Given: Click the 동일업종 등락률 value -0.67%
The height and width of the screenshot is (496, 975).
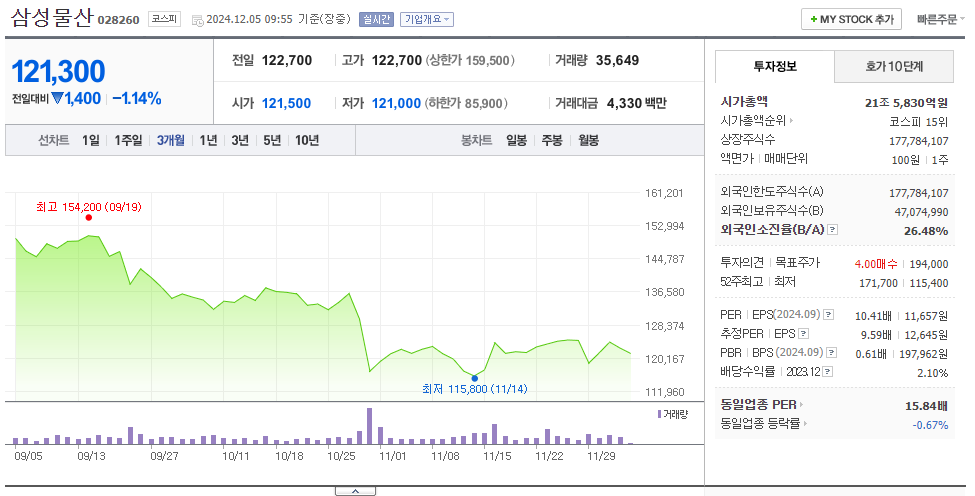Looking at the screenshot, I should (x=930, y=425).
